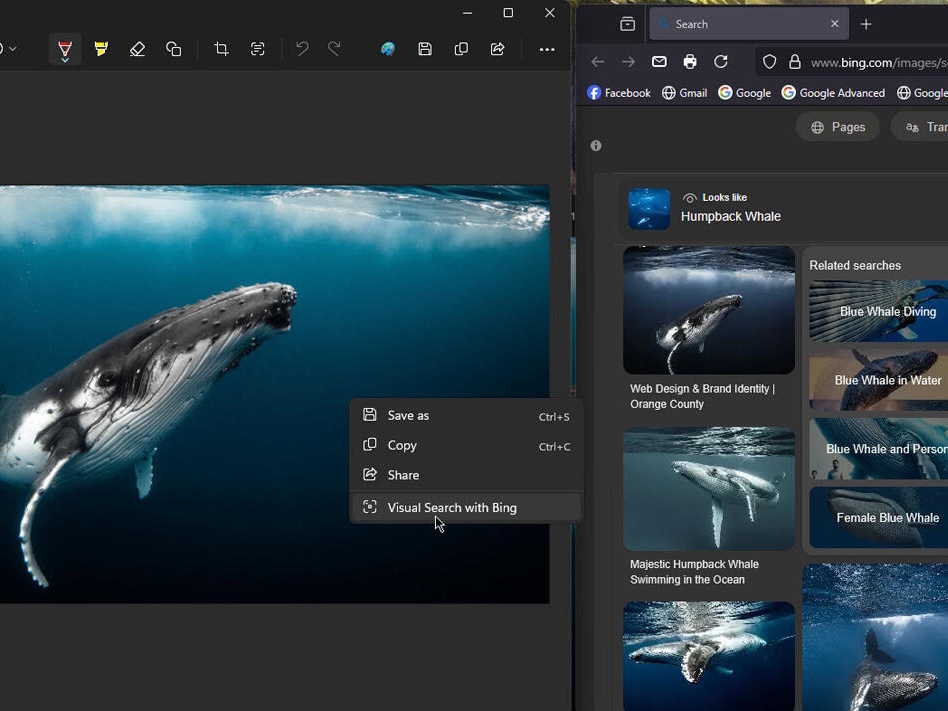
Task: Choose Save as from context menu
Action: [466, 415]
